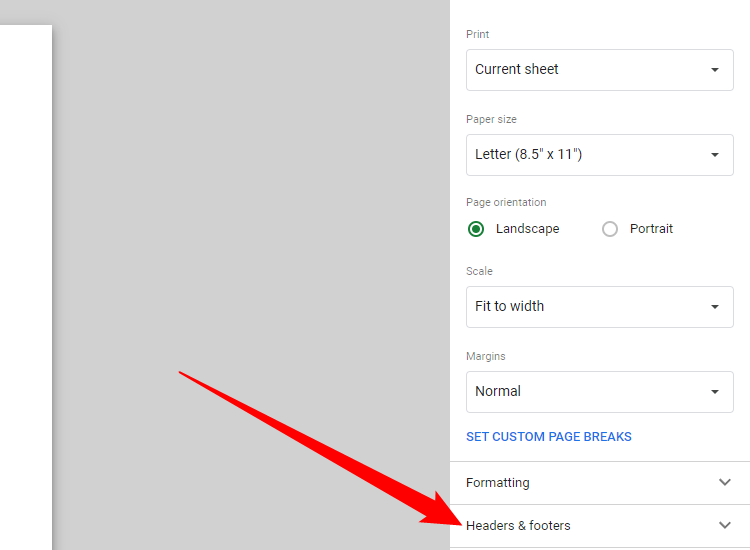Click the SET CUSTOM PAGE BREAKS link

(549, 437)
